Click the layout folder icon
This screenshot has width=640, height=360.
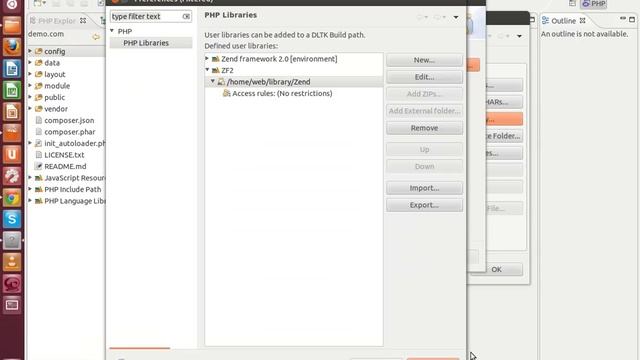tap(39, 74)
